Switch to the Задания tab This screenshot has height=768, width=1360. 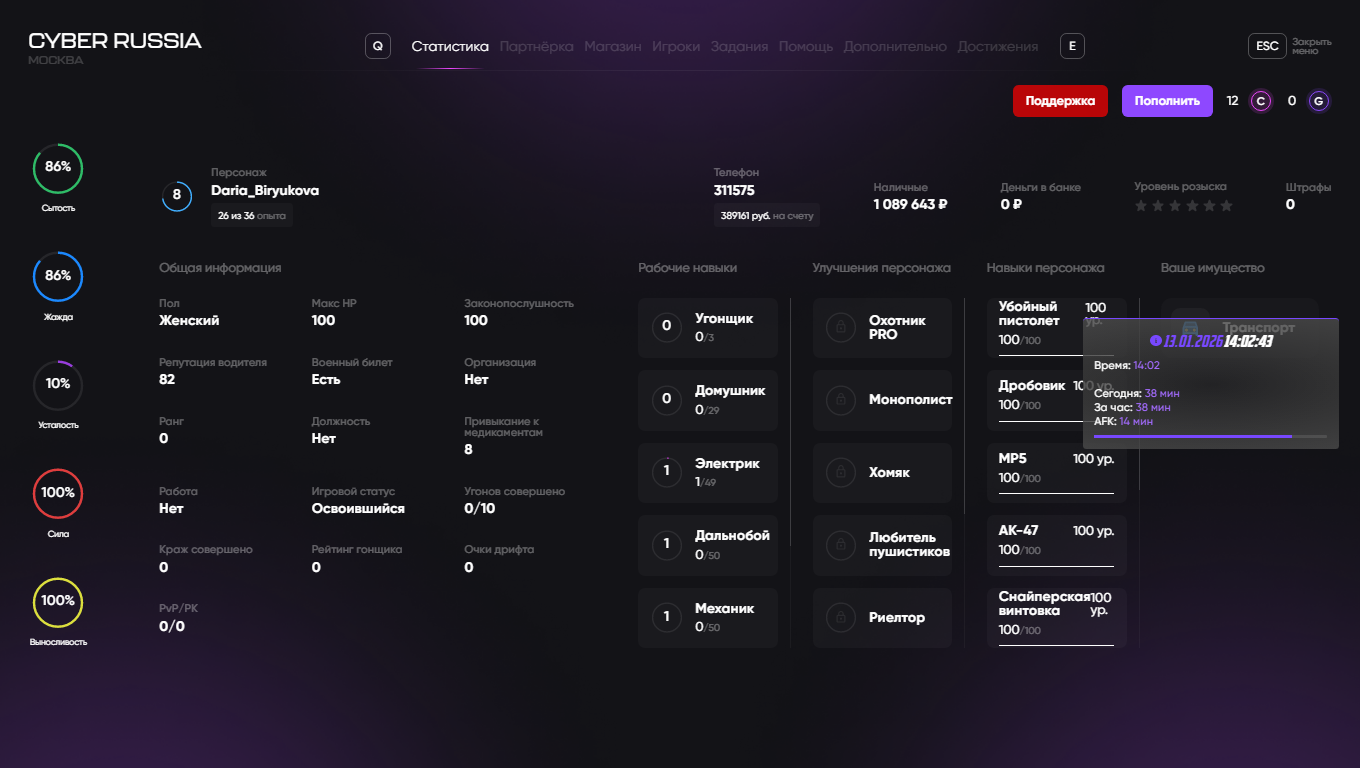click(739, 46)
